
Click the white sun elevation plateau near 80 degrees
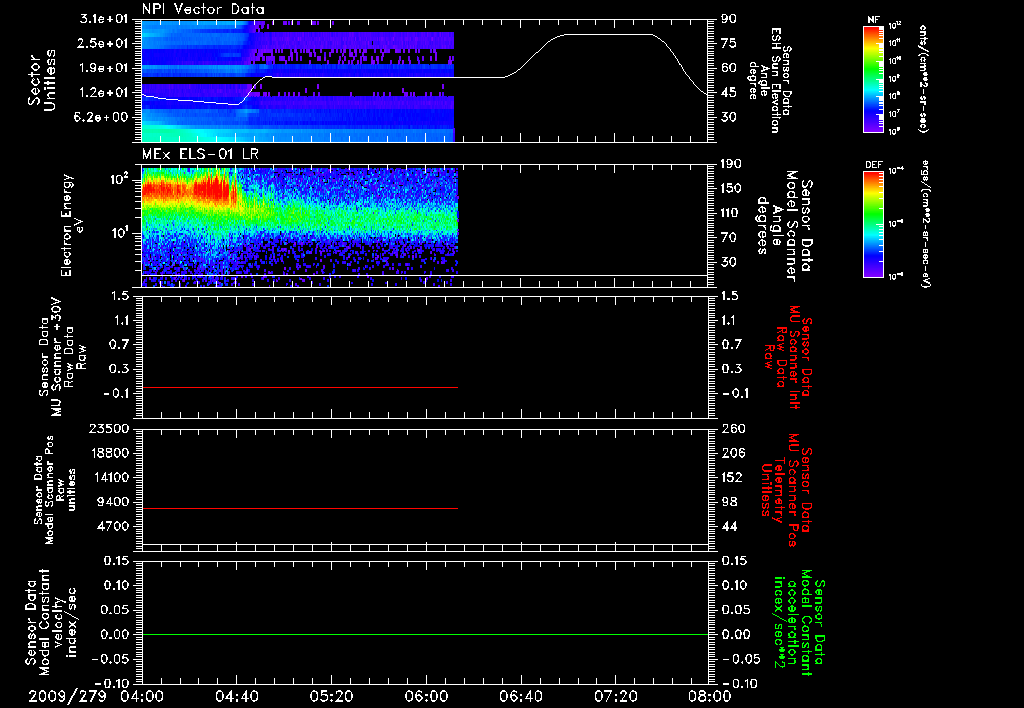pos(607,35)
